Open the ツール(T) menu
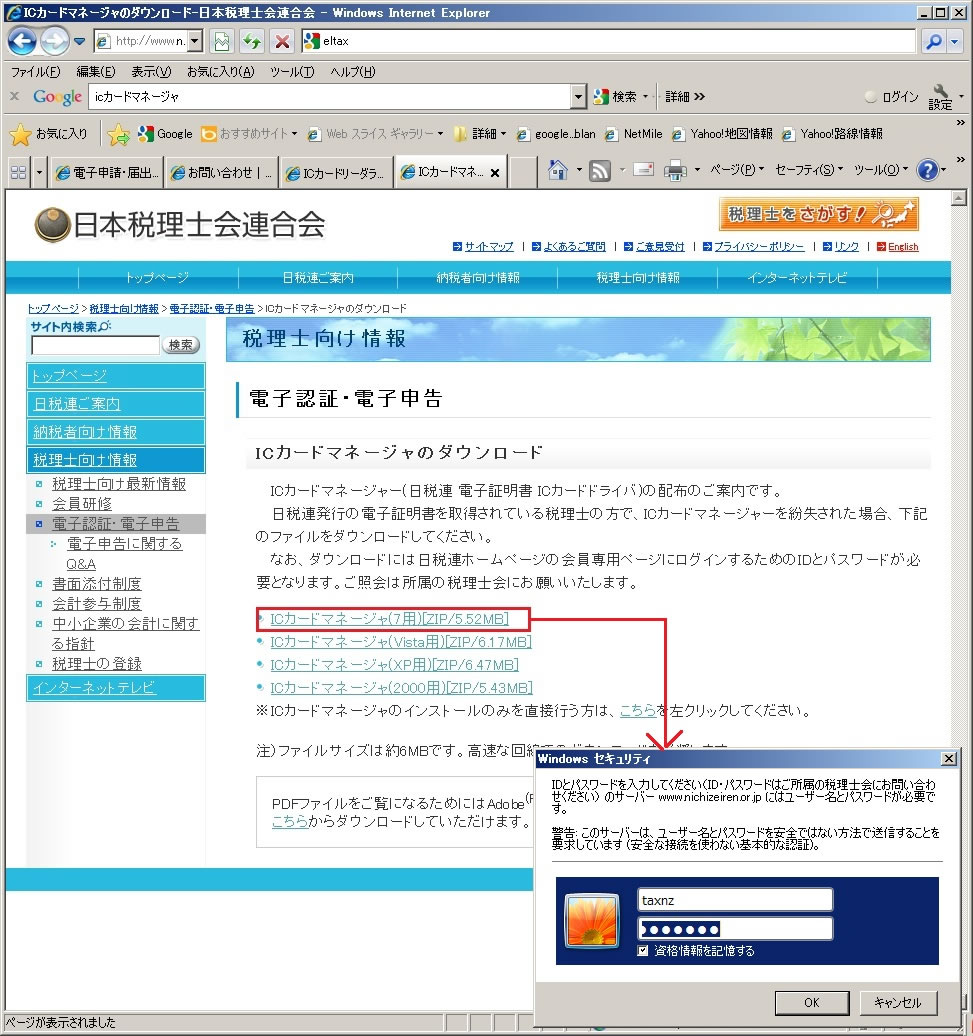Screen dimensions: 973x1036 [292, 71]
